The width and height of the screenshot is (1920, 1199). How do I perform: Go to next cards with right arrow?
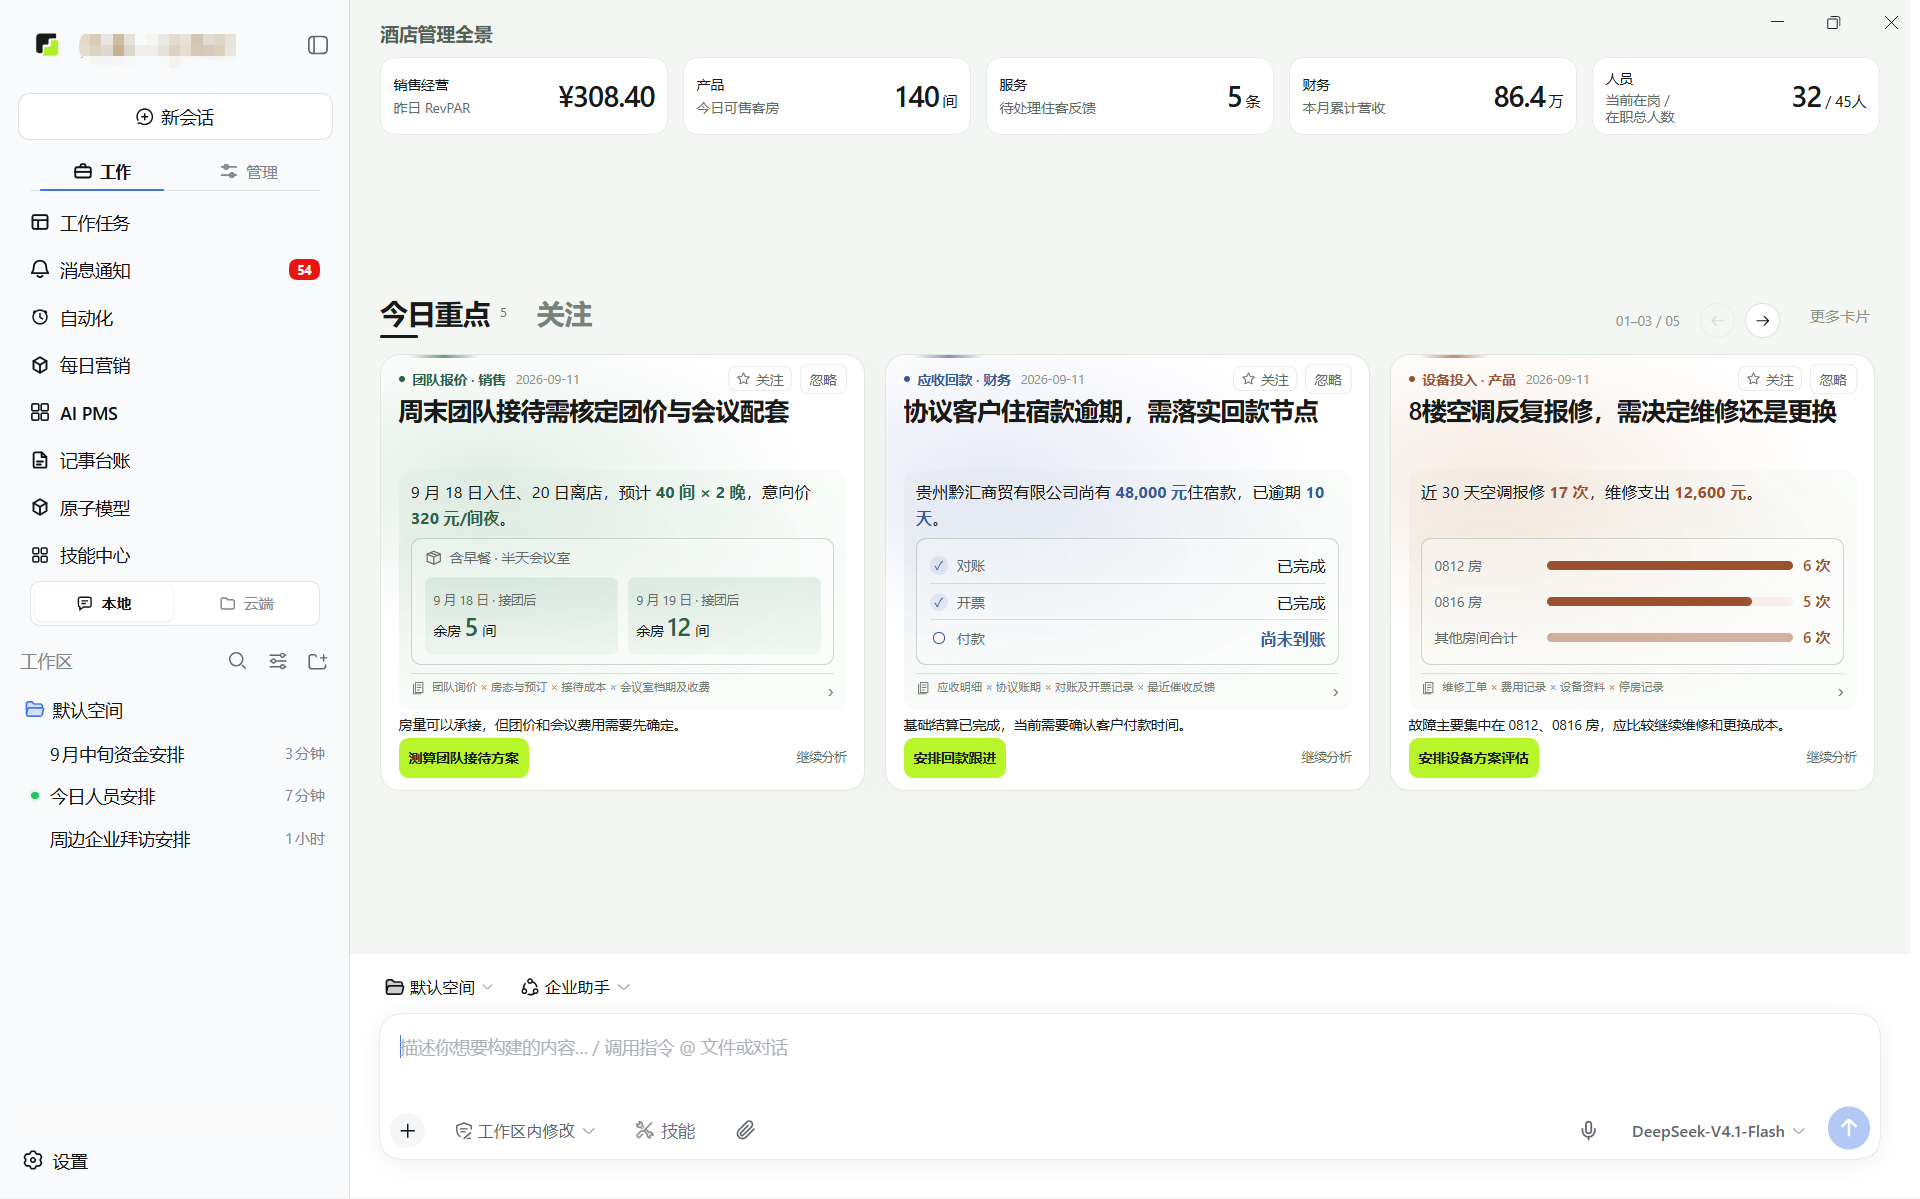(x=1763, y=320)
